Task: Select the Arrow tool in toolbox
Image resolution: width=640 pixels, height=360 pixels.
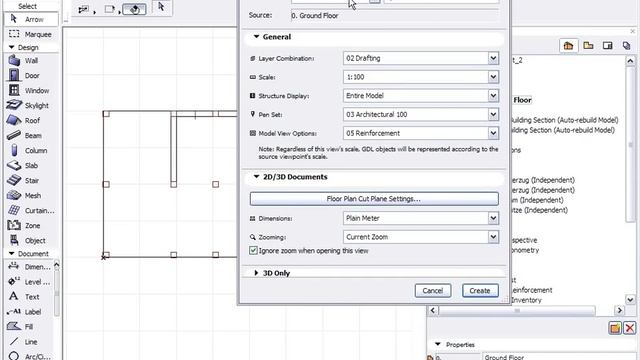Action: pyautogui.click(x=31, y=19)
